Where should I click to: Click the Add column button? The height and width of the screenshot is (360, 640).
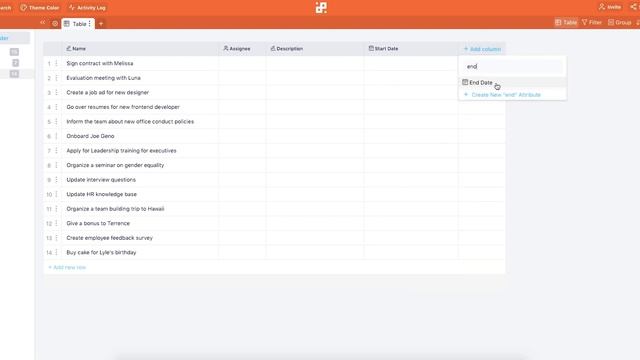tap(482, 49)
